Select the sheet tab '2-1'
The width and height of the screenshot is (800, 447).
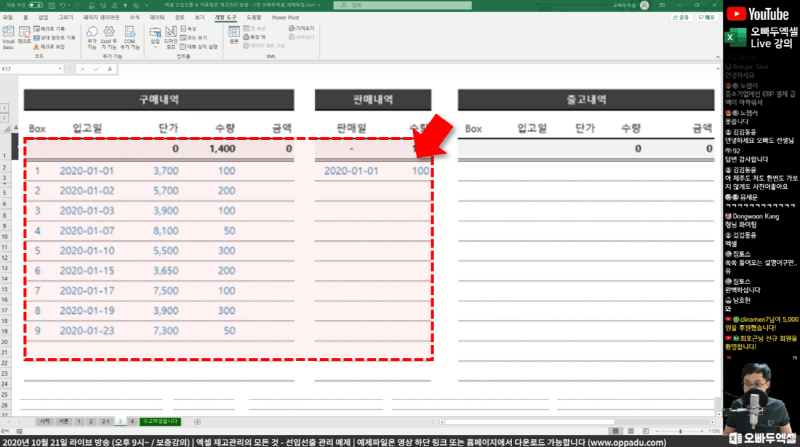click(x=105, y=421)
